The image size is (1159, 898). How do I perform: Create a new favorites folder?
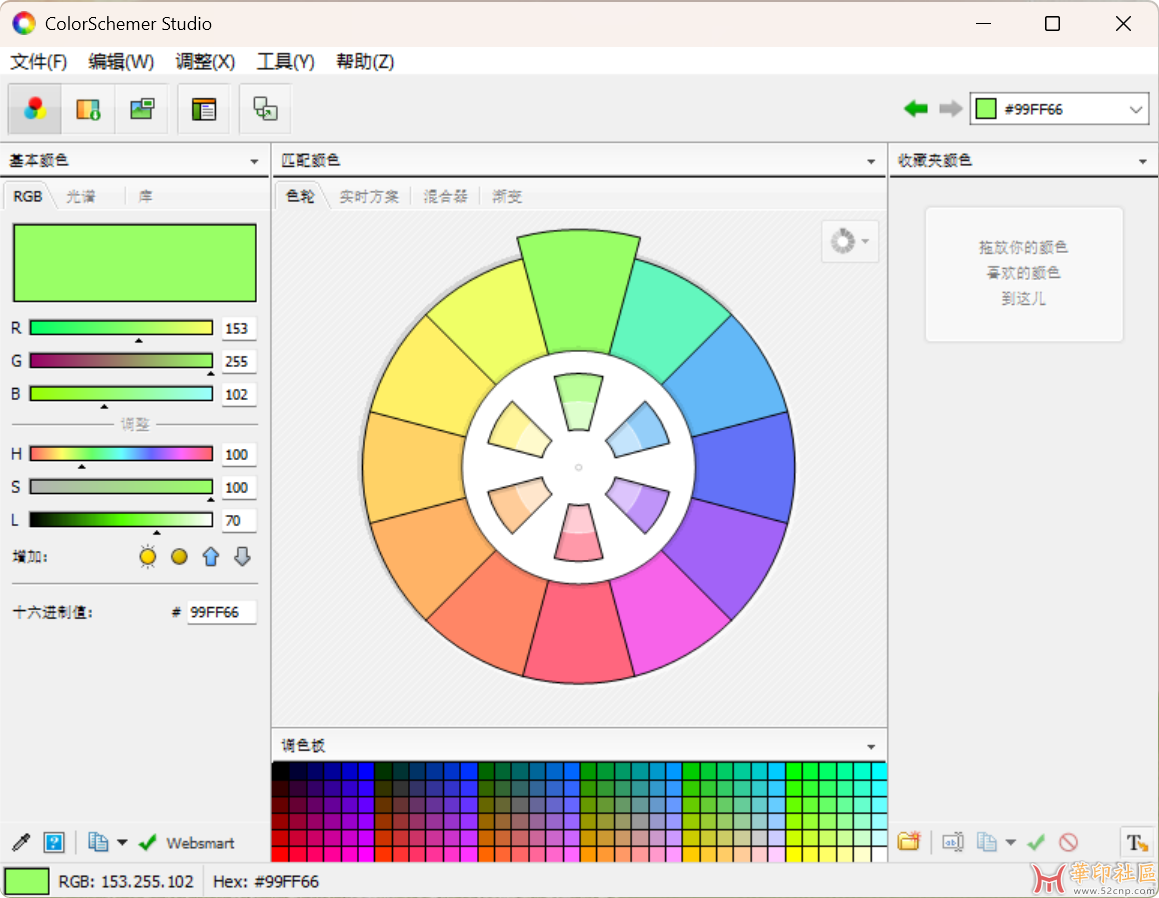pyautogui.click(x=908, y=842)
